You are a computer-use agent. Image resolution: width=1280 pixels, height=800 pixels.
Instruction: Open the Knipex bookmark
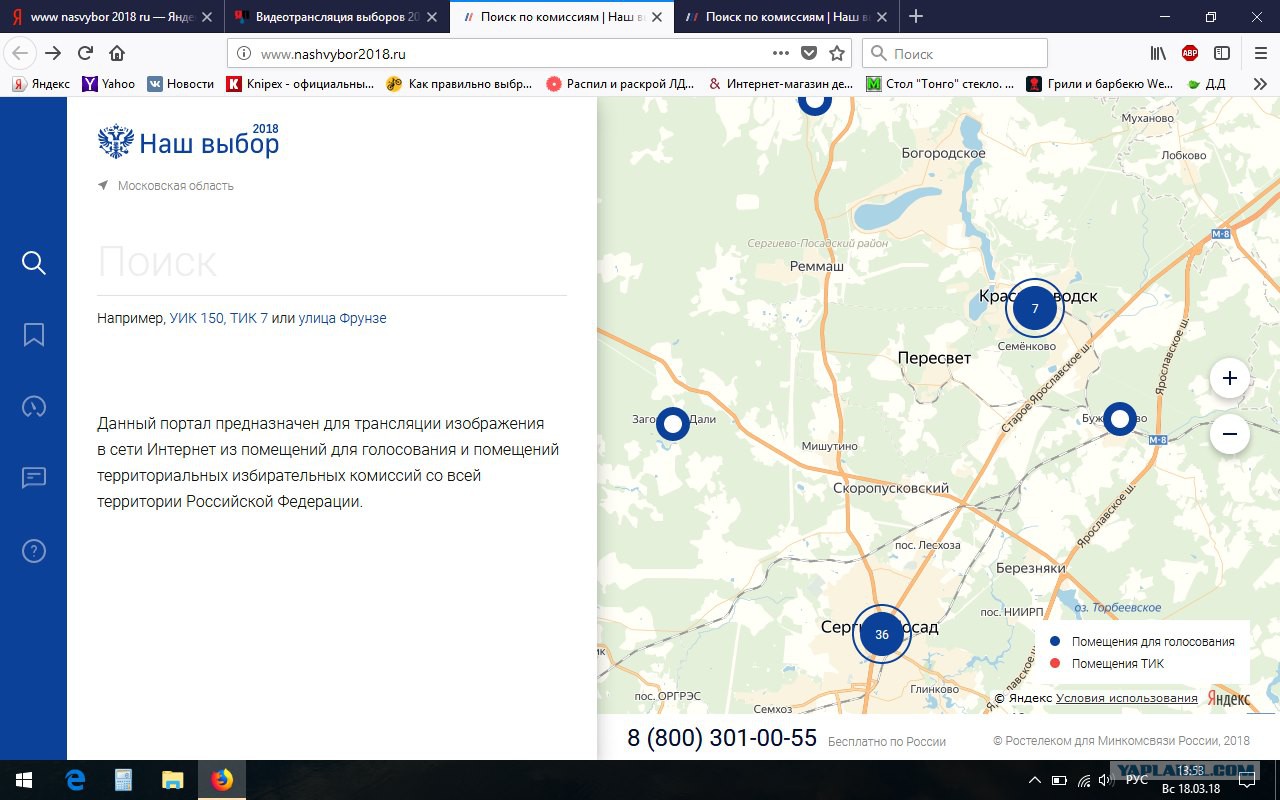coord(300,84)
